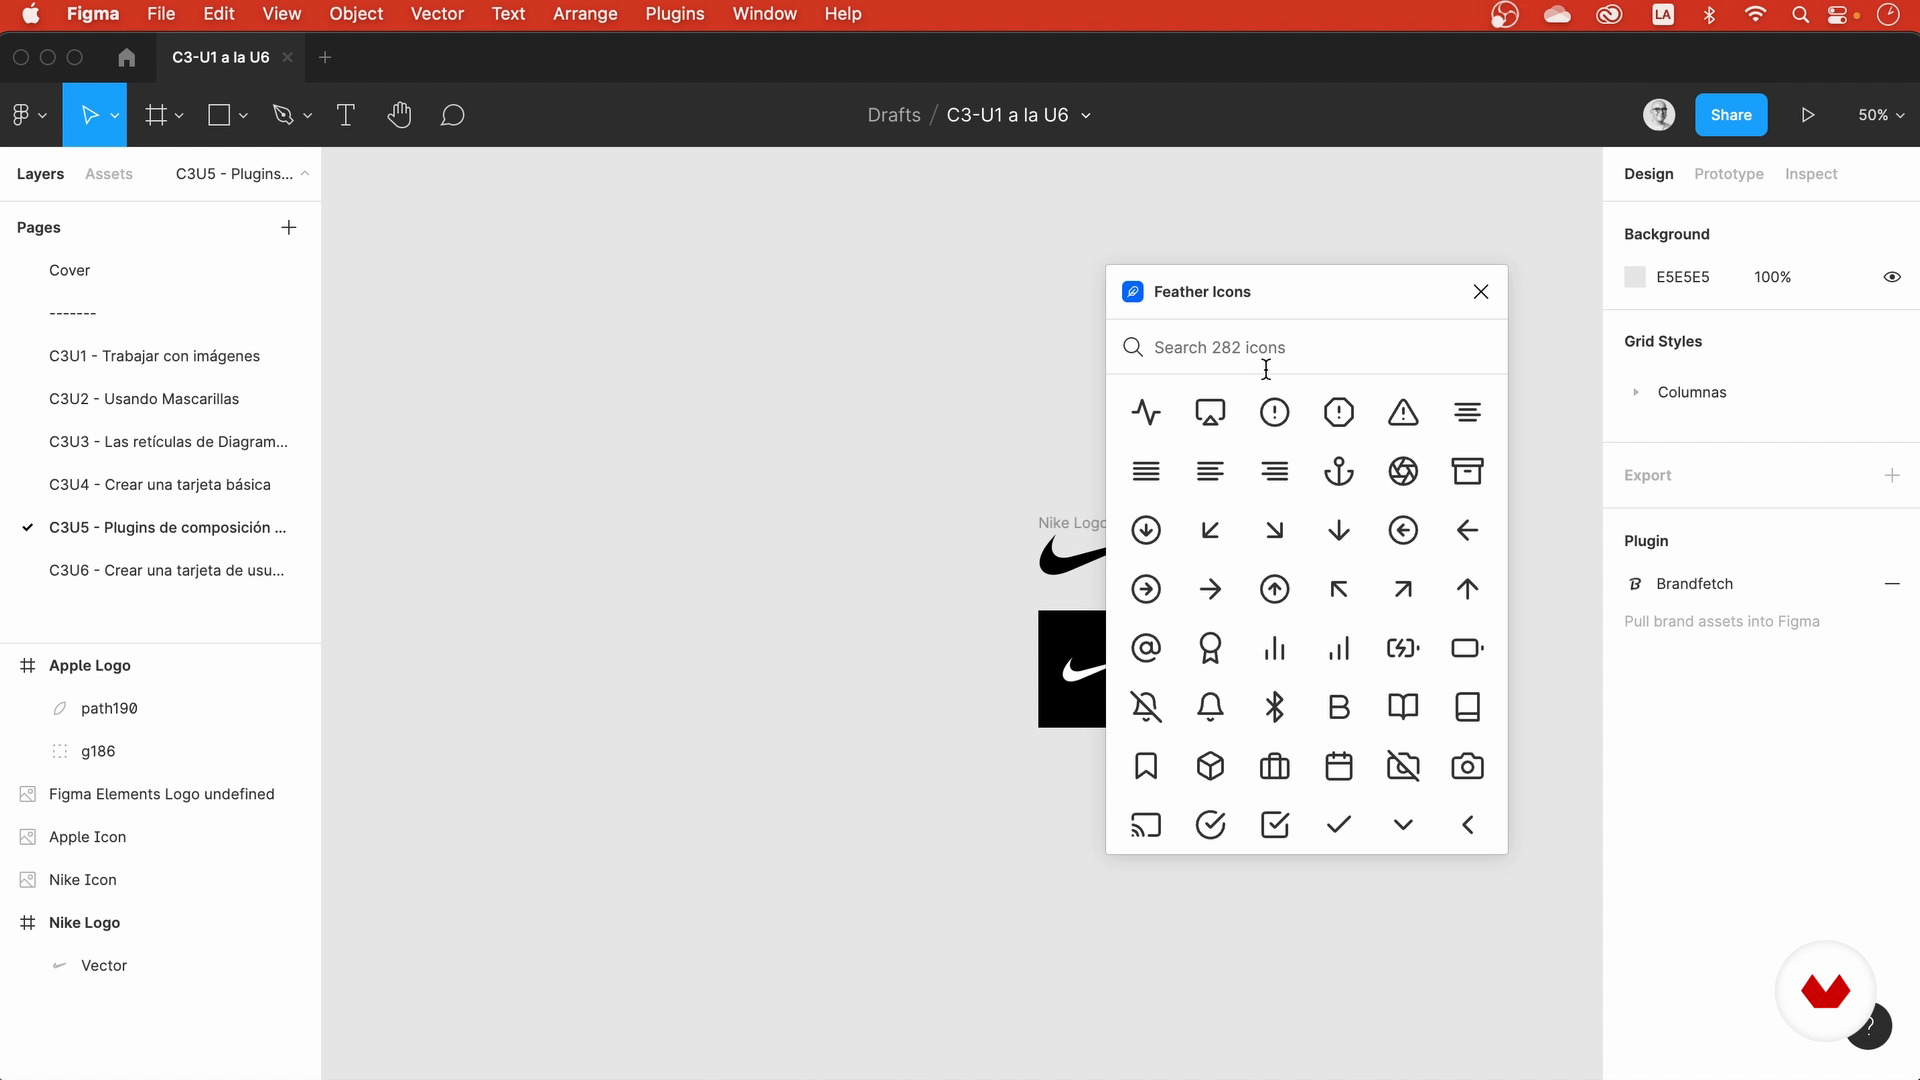Open macOS Spotlight search icon

pos(1800,14)
